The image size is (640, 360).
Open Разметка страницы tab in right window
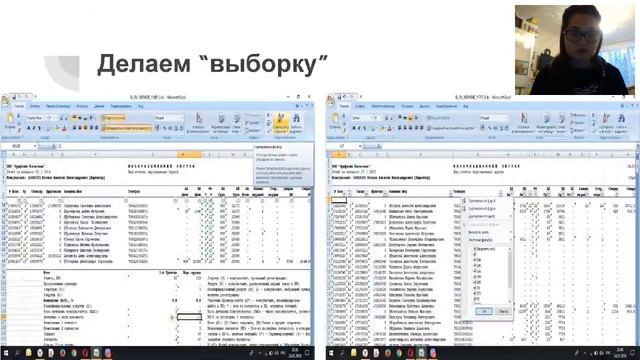[x=383, y=106]
